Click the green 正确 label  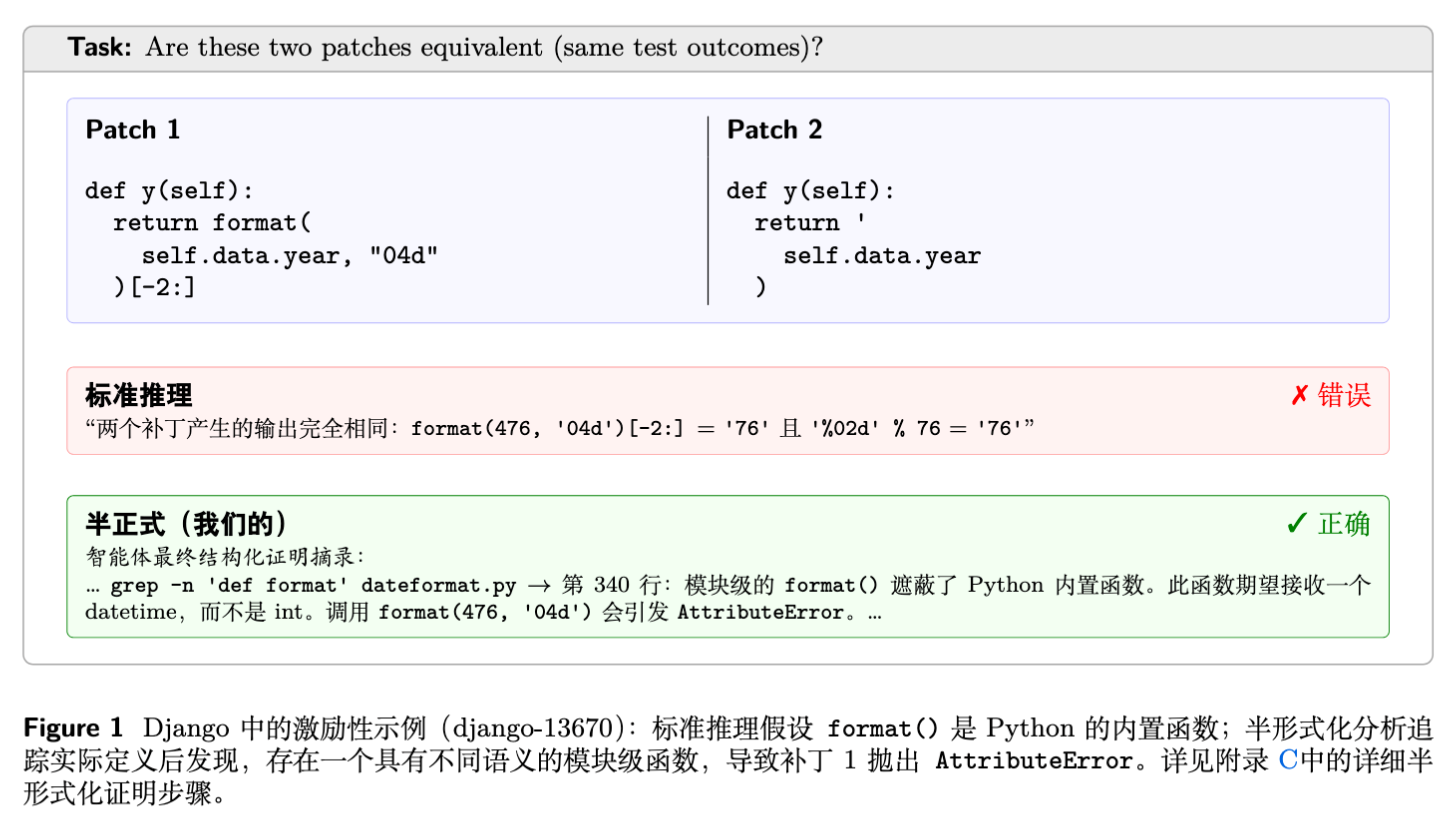coord(1344,524)
